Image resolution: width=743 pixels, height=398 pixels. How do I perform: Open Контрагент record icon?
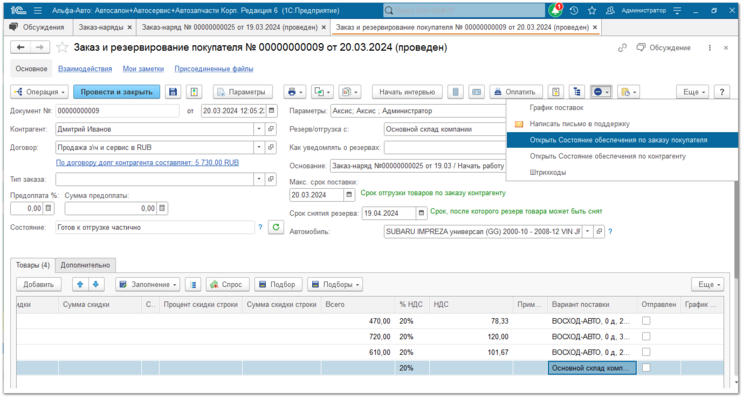(271, 129)
